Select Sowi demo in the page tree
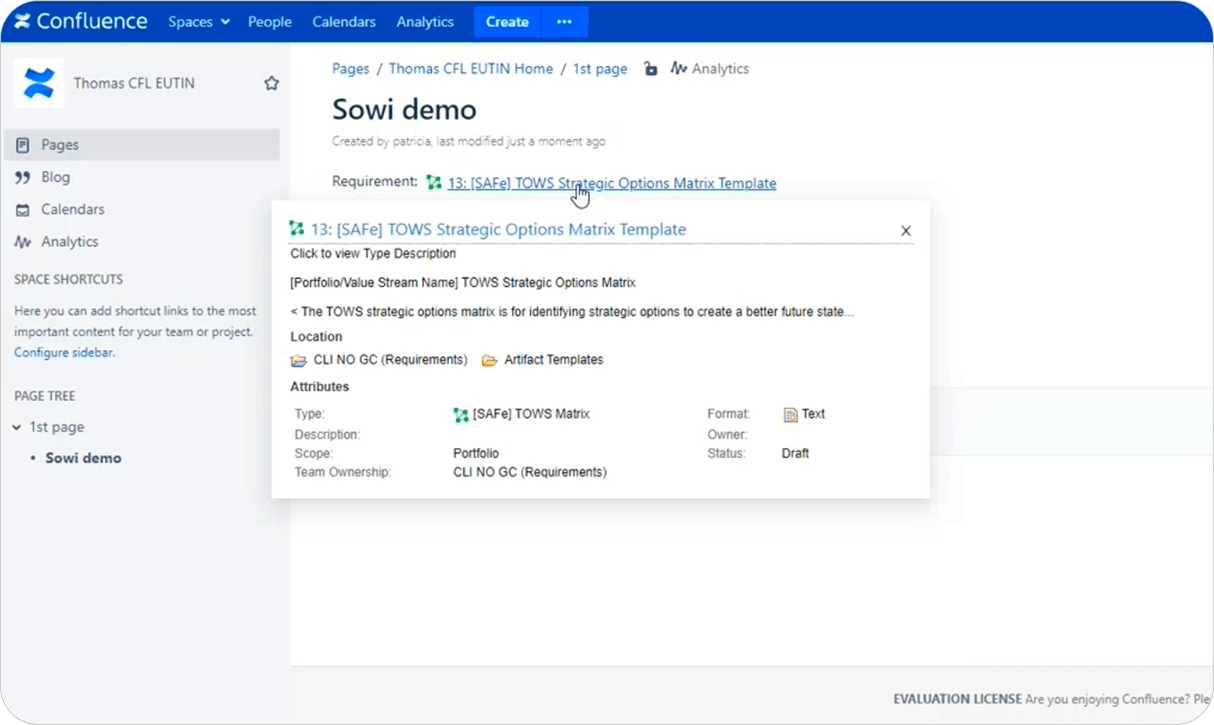 tap(83, 458)
